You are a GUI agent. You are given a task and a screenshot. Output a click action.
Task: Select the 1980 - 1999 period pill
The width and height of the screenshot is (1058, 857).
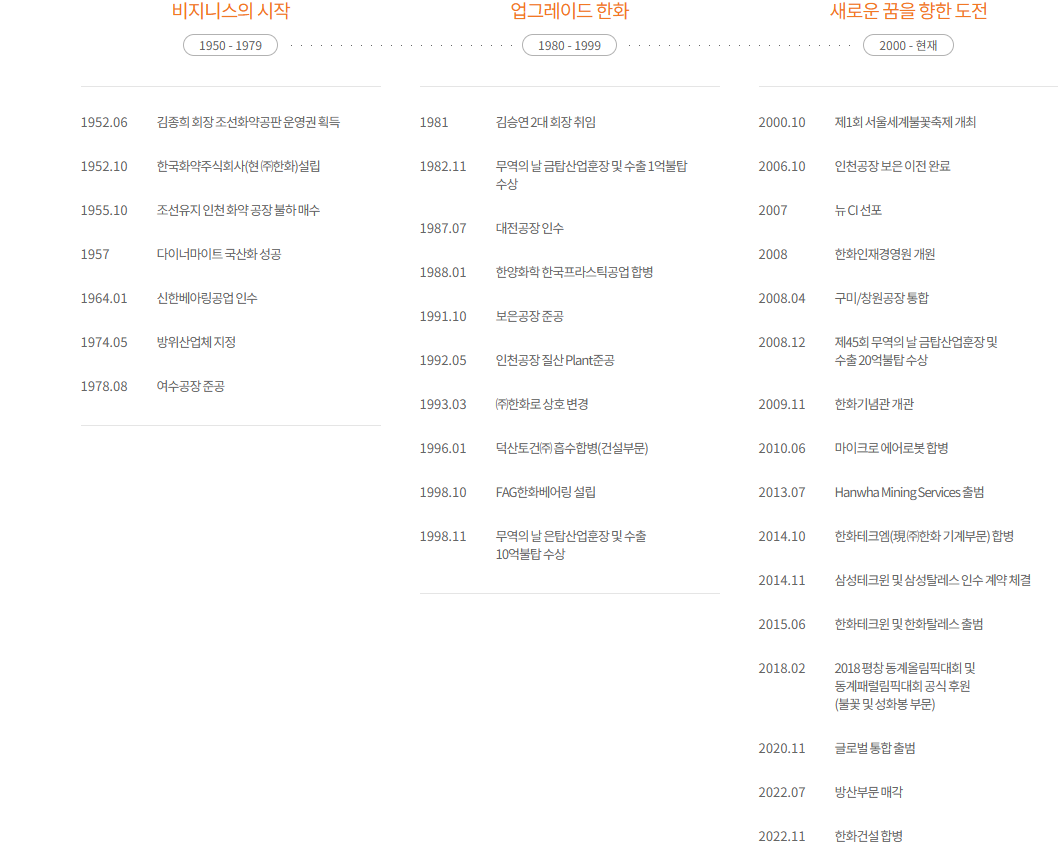point(569,45)
